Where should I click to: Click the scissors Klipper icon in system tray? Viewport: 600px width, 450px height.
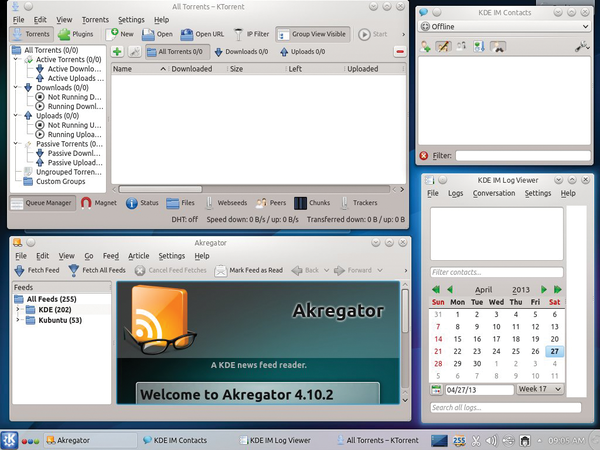tap(476, 440)
